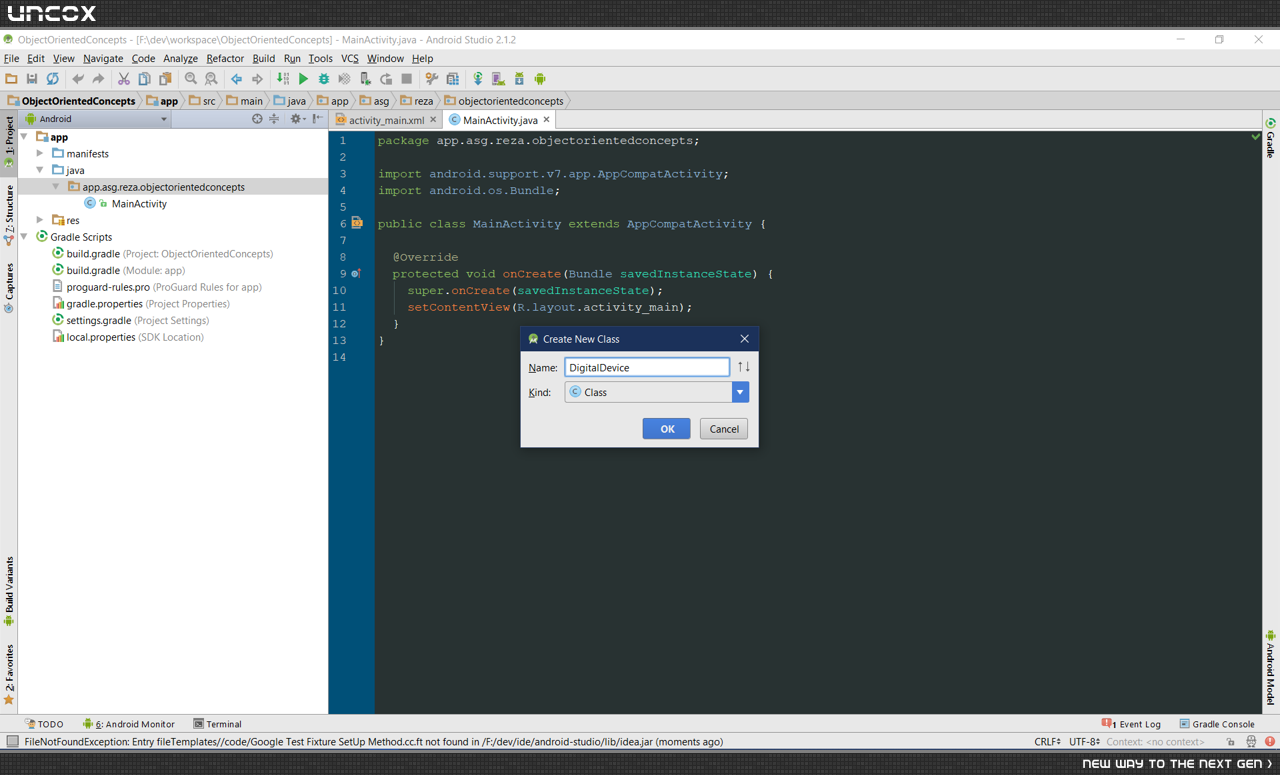Open file using the folder toolbar icon
This screenshot has width=1280, height=775.
click(x=11, y=79)
